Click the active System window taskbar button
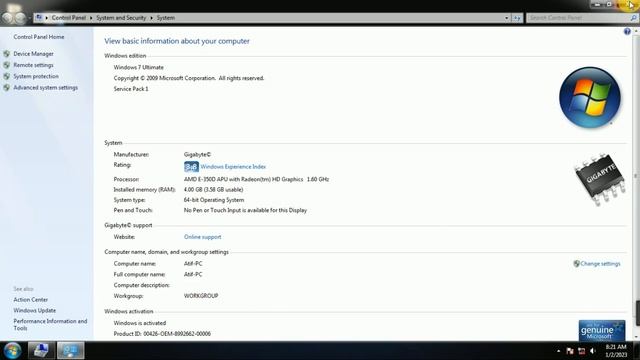The width and height of the screenshot is (640, 360). click(70, 351)
